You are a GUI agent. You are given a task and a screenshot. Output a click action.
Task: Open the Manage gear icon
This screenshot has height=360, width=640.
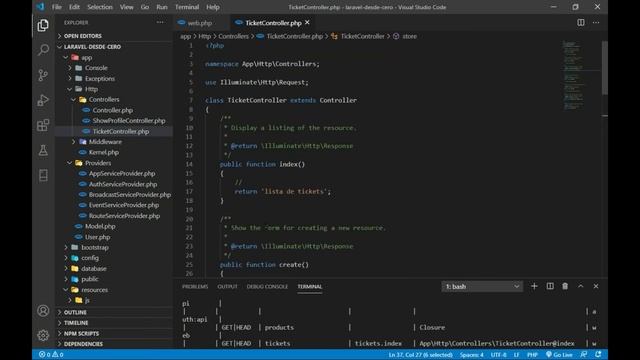coord(43,336)
